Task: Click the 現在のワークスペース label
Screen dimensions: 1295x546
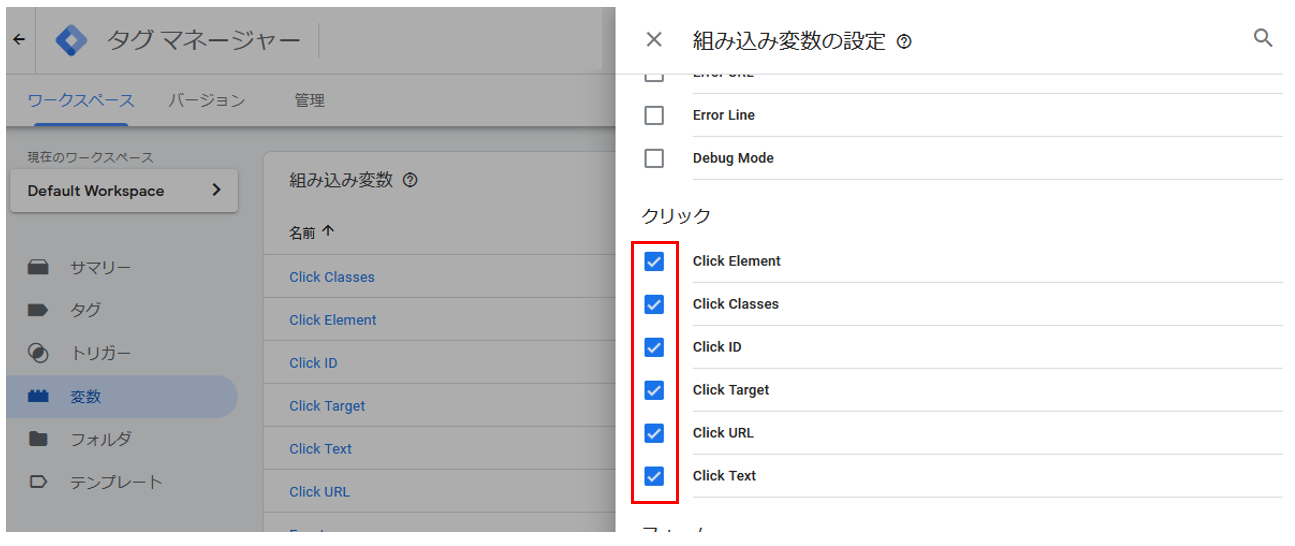Action: (90, 158)
